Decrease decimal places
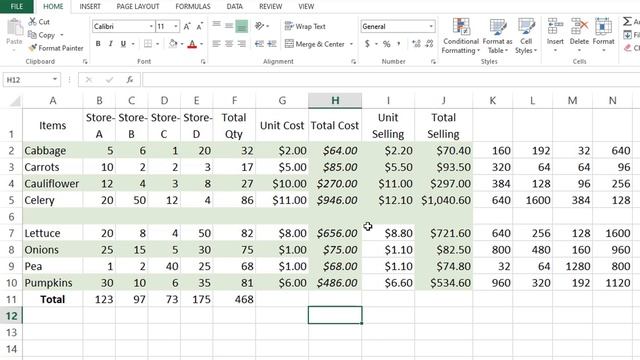The height and width of the screenshot is (360, 640). (x=429, y=44)
